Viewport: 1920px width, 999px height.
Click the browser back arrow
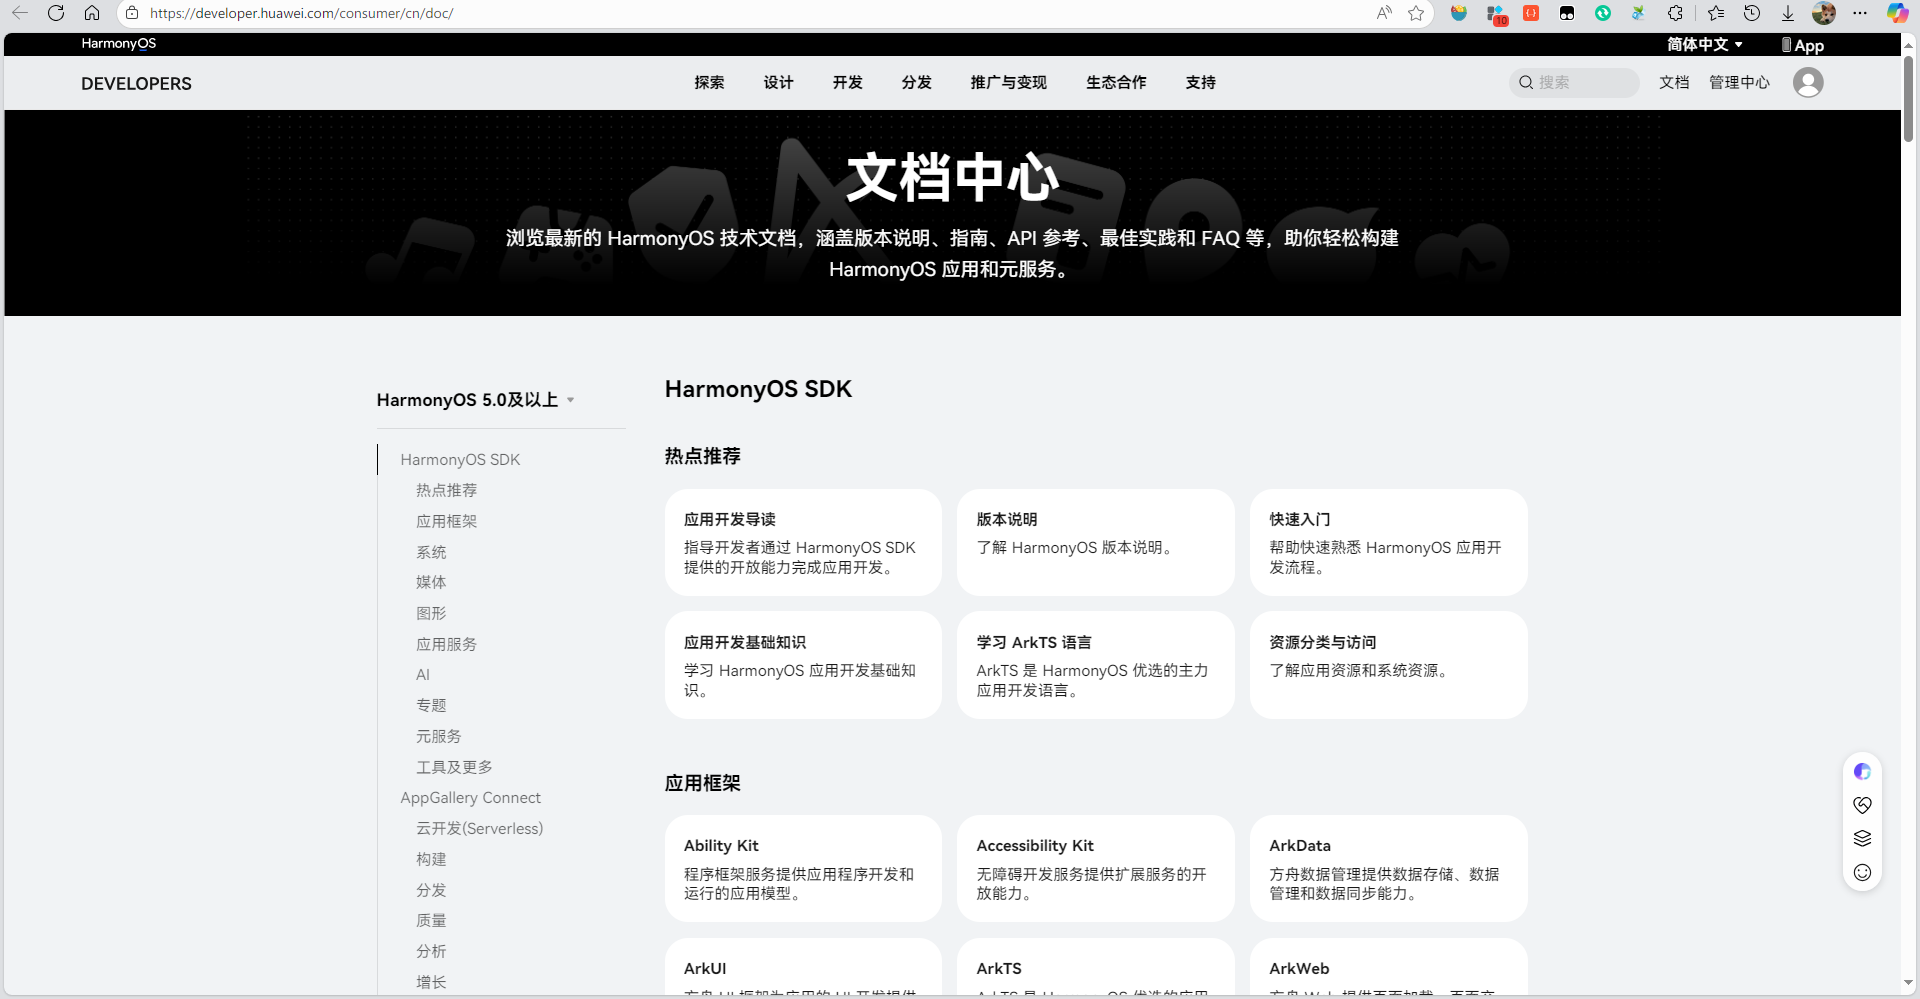[x=20, y=13]
